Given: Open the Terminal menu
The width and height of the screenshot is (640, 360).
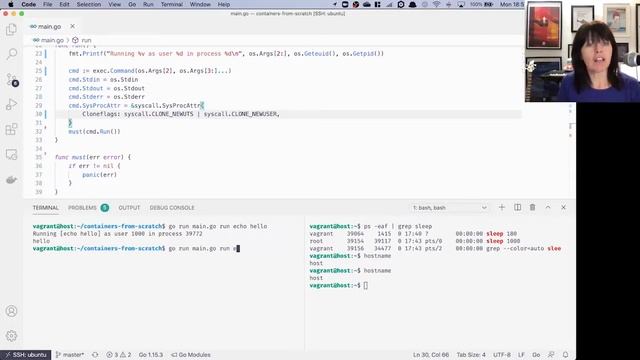Looking at the screenshot, I should (171, 4).
